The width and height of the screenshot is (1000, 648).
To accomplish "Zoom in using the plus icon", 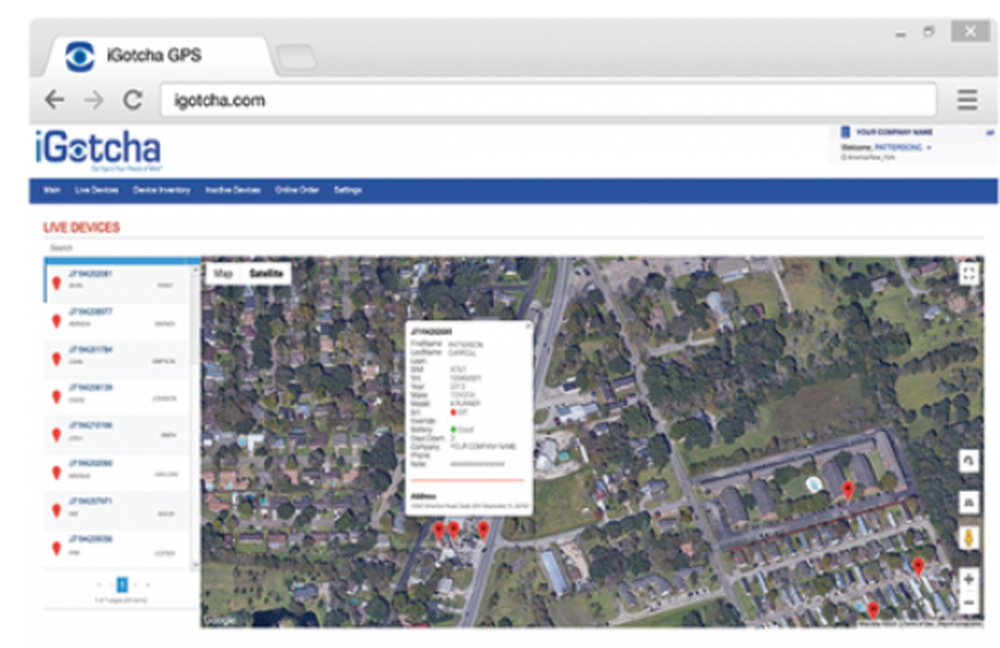I will coord(968,578).
